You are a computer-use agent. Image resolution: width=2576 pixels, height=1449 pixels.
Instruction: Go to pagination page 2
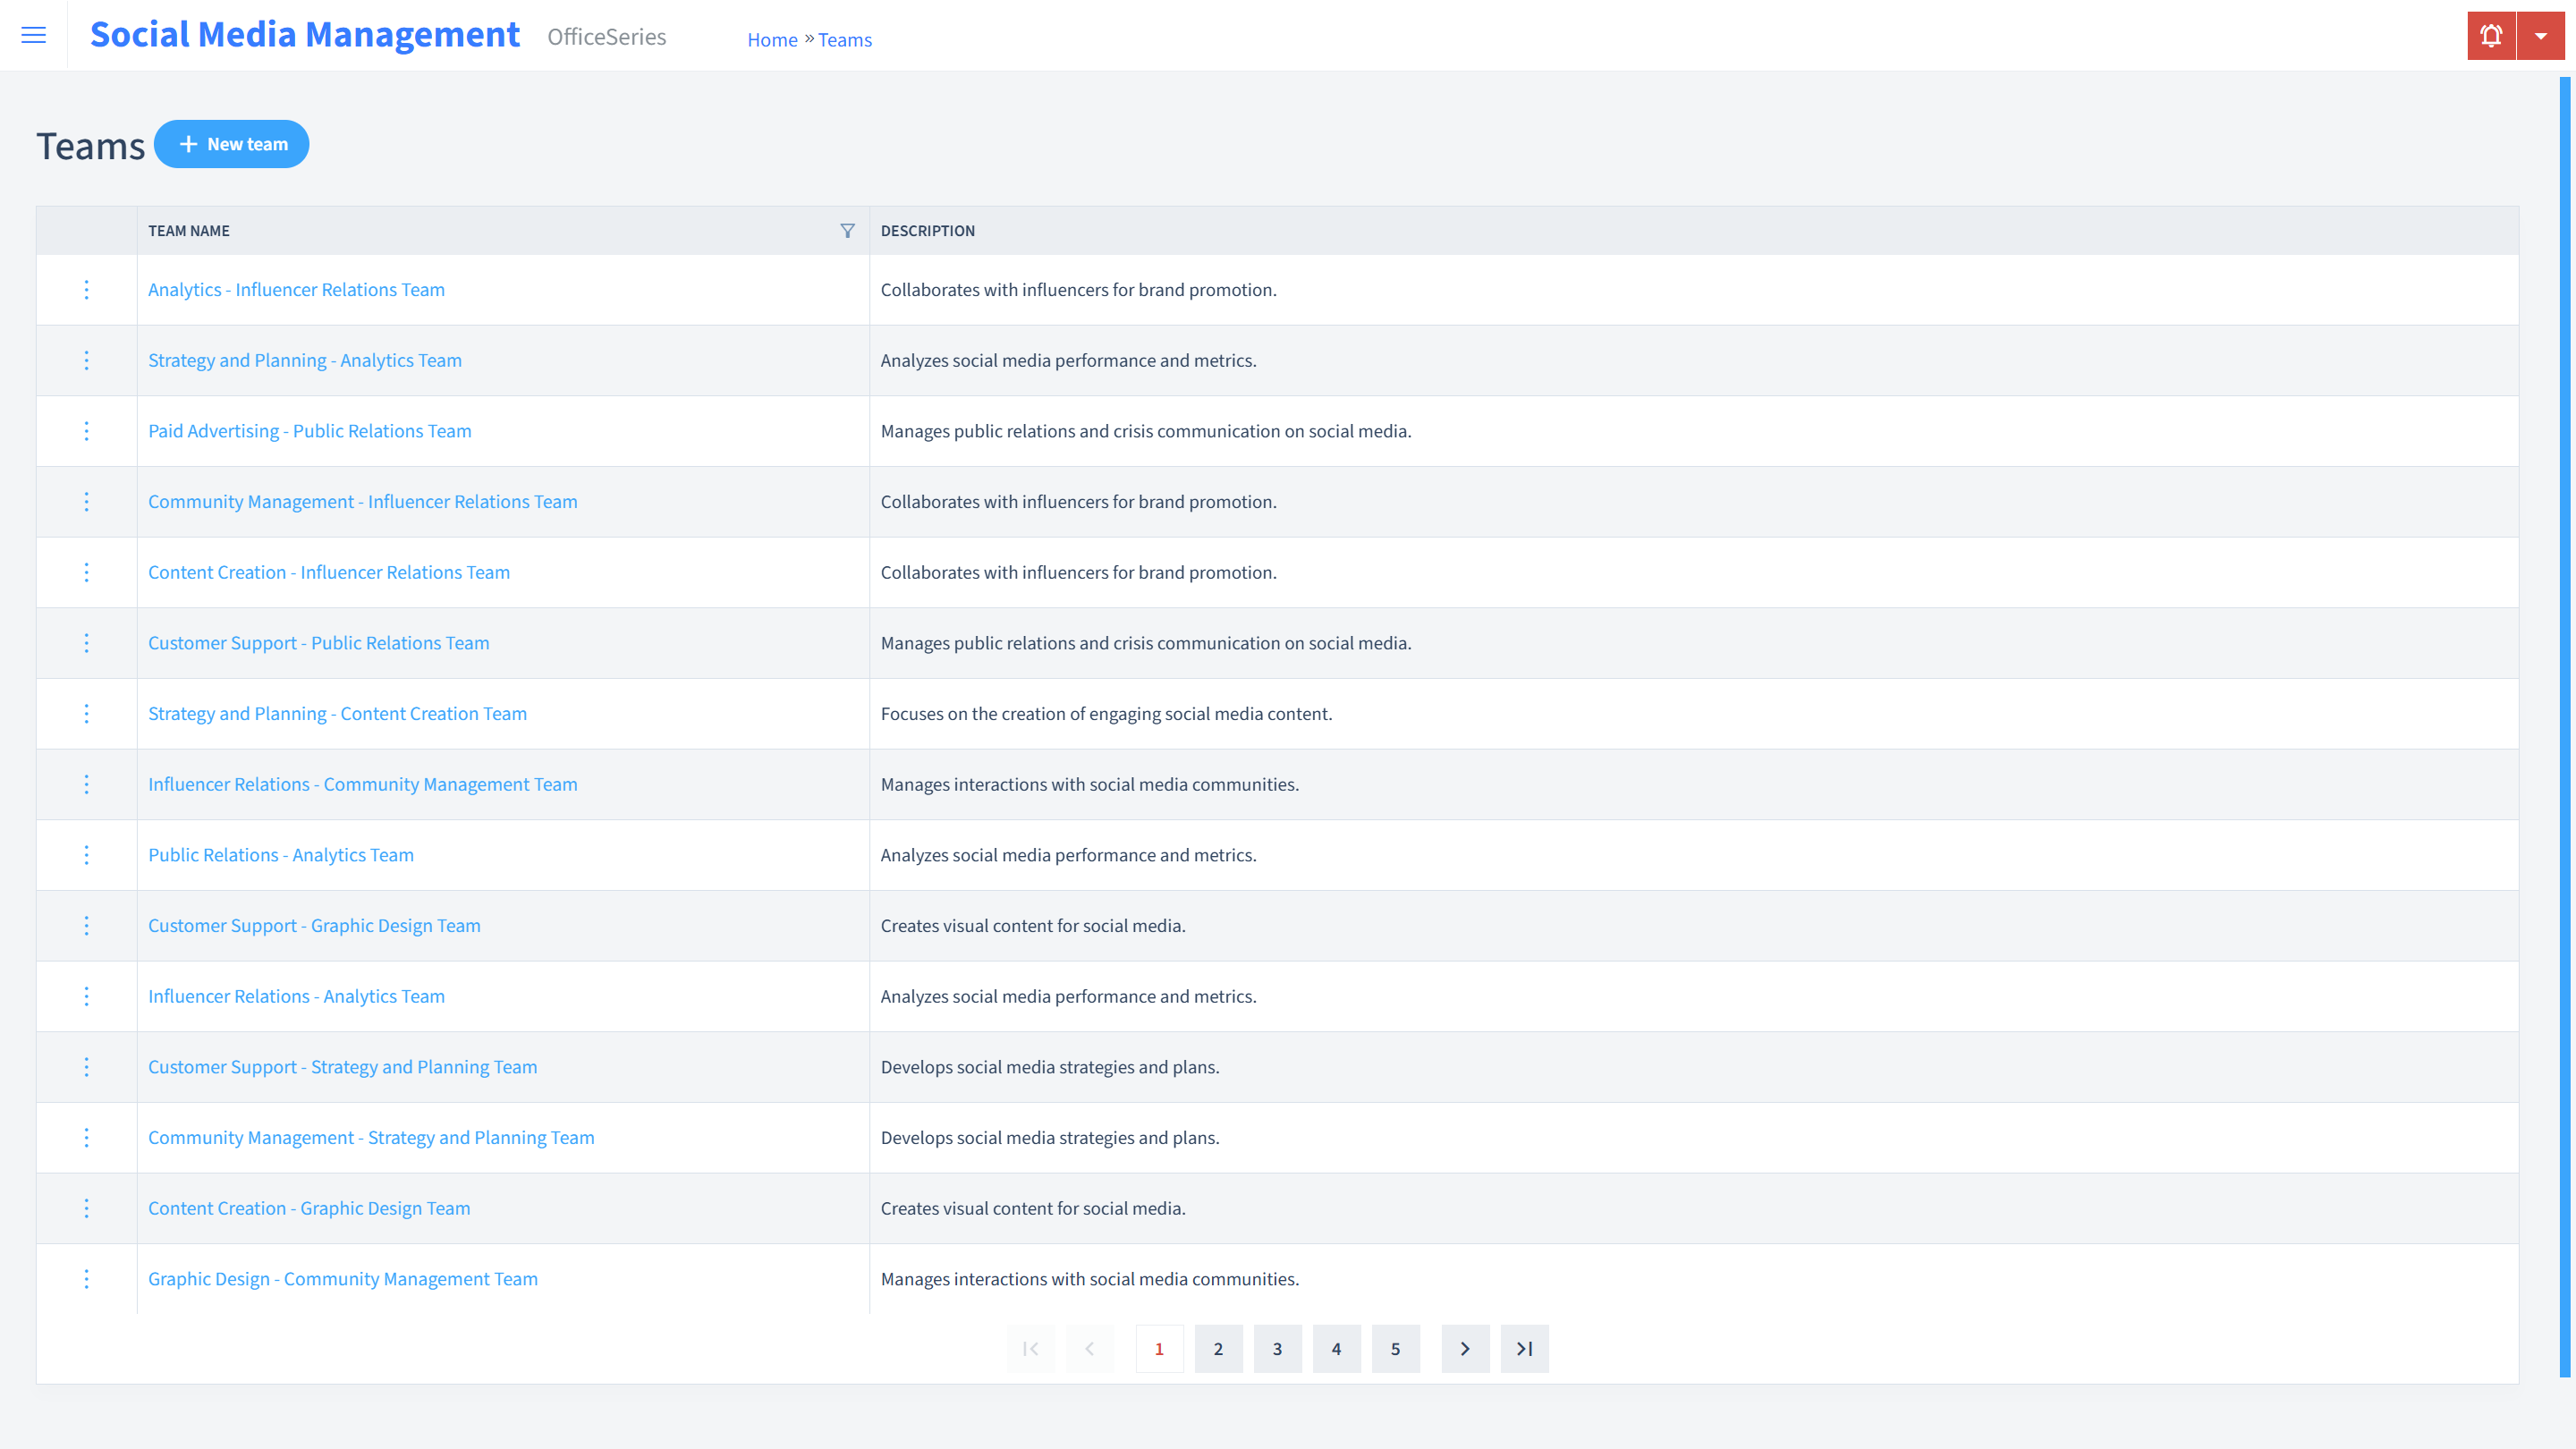pyautogui.click(x=1218, y=1349)
